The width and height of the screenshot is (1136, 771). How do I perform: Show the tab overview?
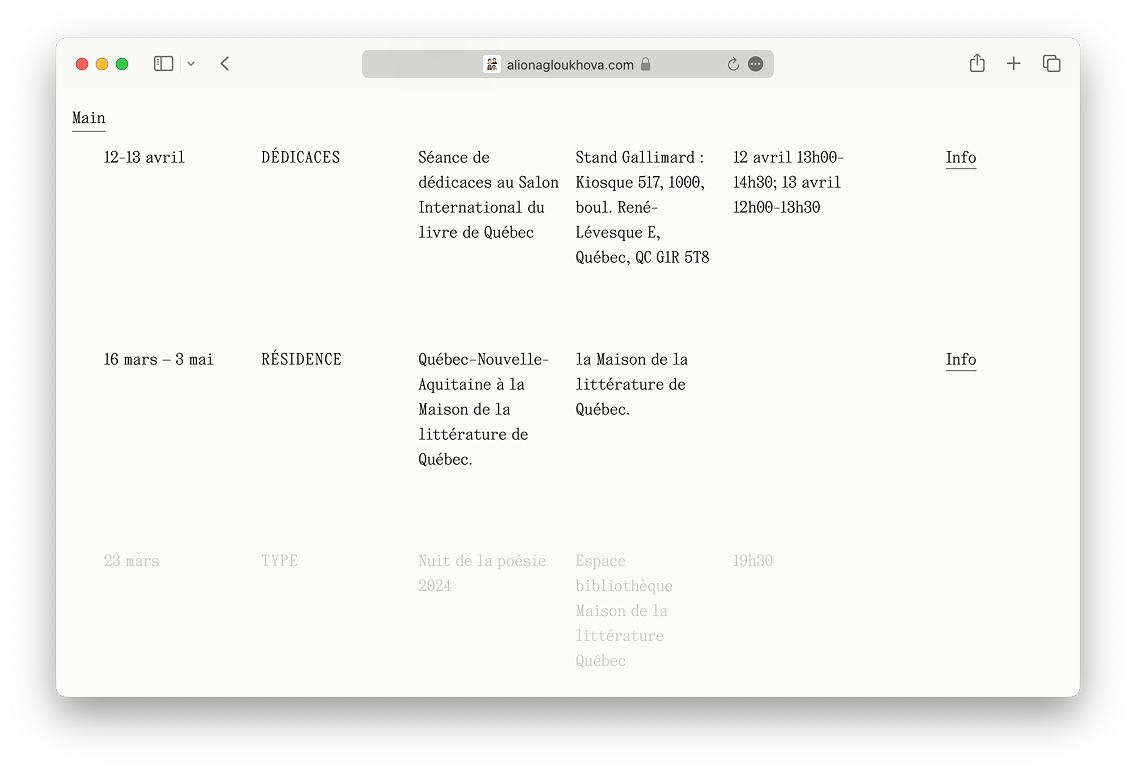point(1051,64)
